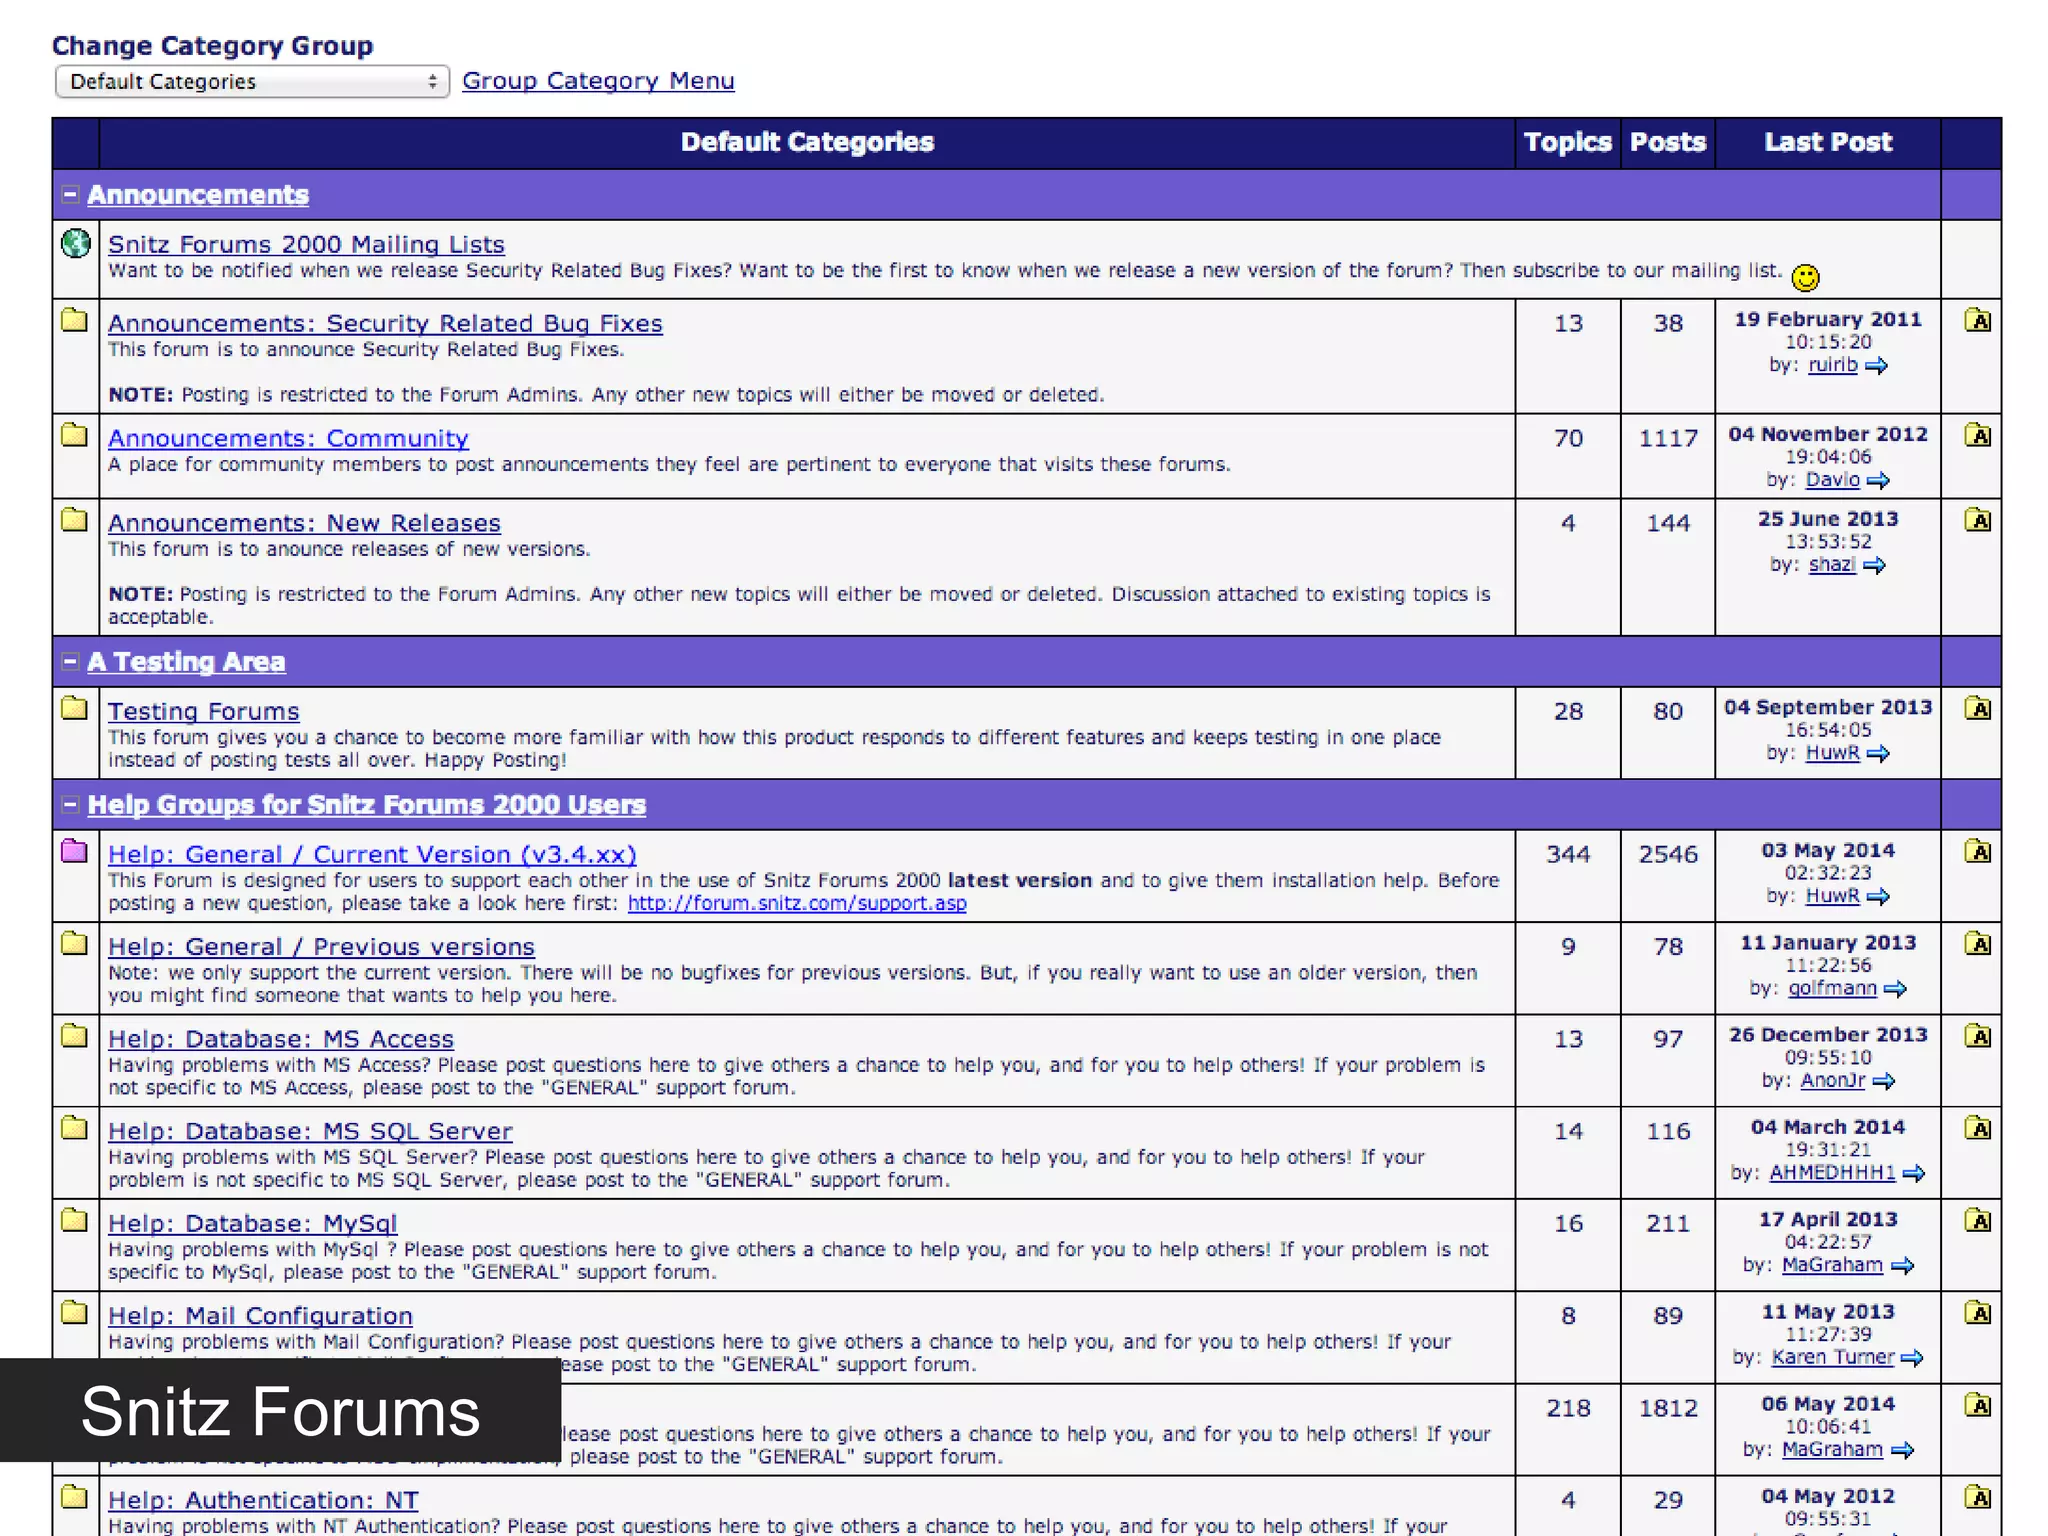Screen dimensions: 2048x1536
Task: Open Help Groups for Snitz Forums 2000 Users
Action: [367, 805]
